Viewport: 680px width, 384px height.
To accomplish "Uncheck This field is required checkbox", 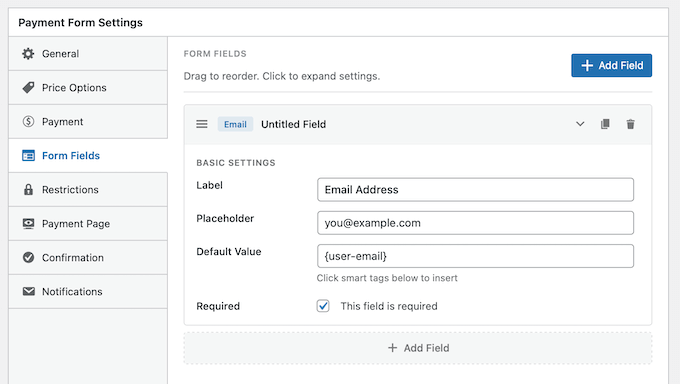I will pyautogui.click(x=323, y=306).
